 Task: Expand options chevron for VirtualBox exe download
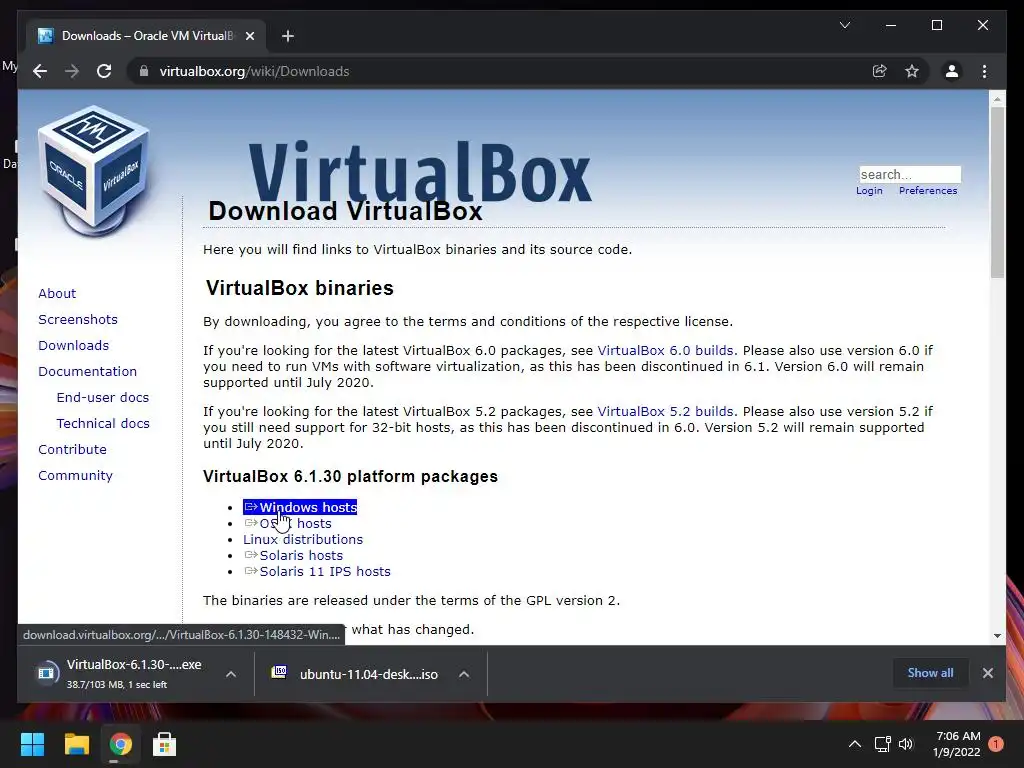click(x=231, y=674)
